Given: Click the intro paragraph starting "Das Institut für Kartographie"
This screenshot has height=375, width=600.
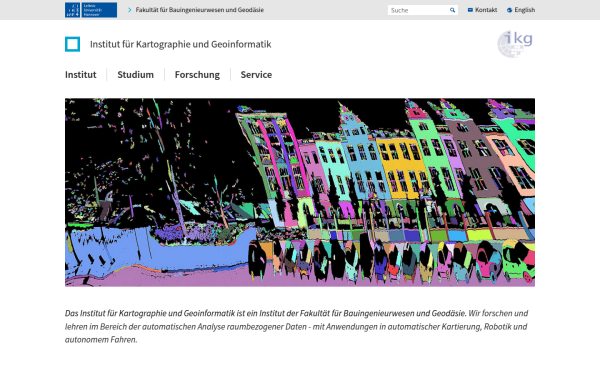Looking at the screenshot, I should [296, 326].
